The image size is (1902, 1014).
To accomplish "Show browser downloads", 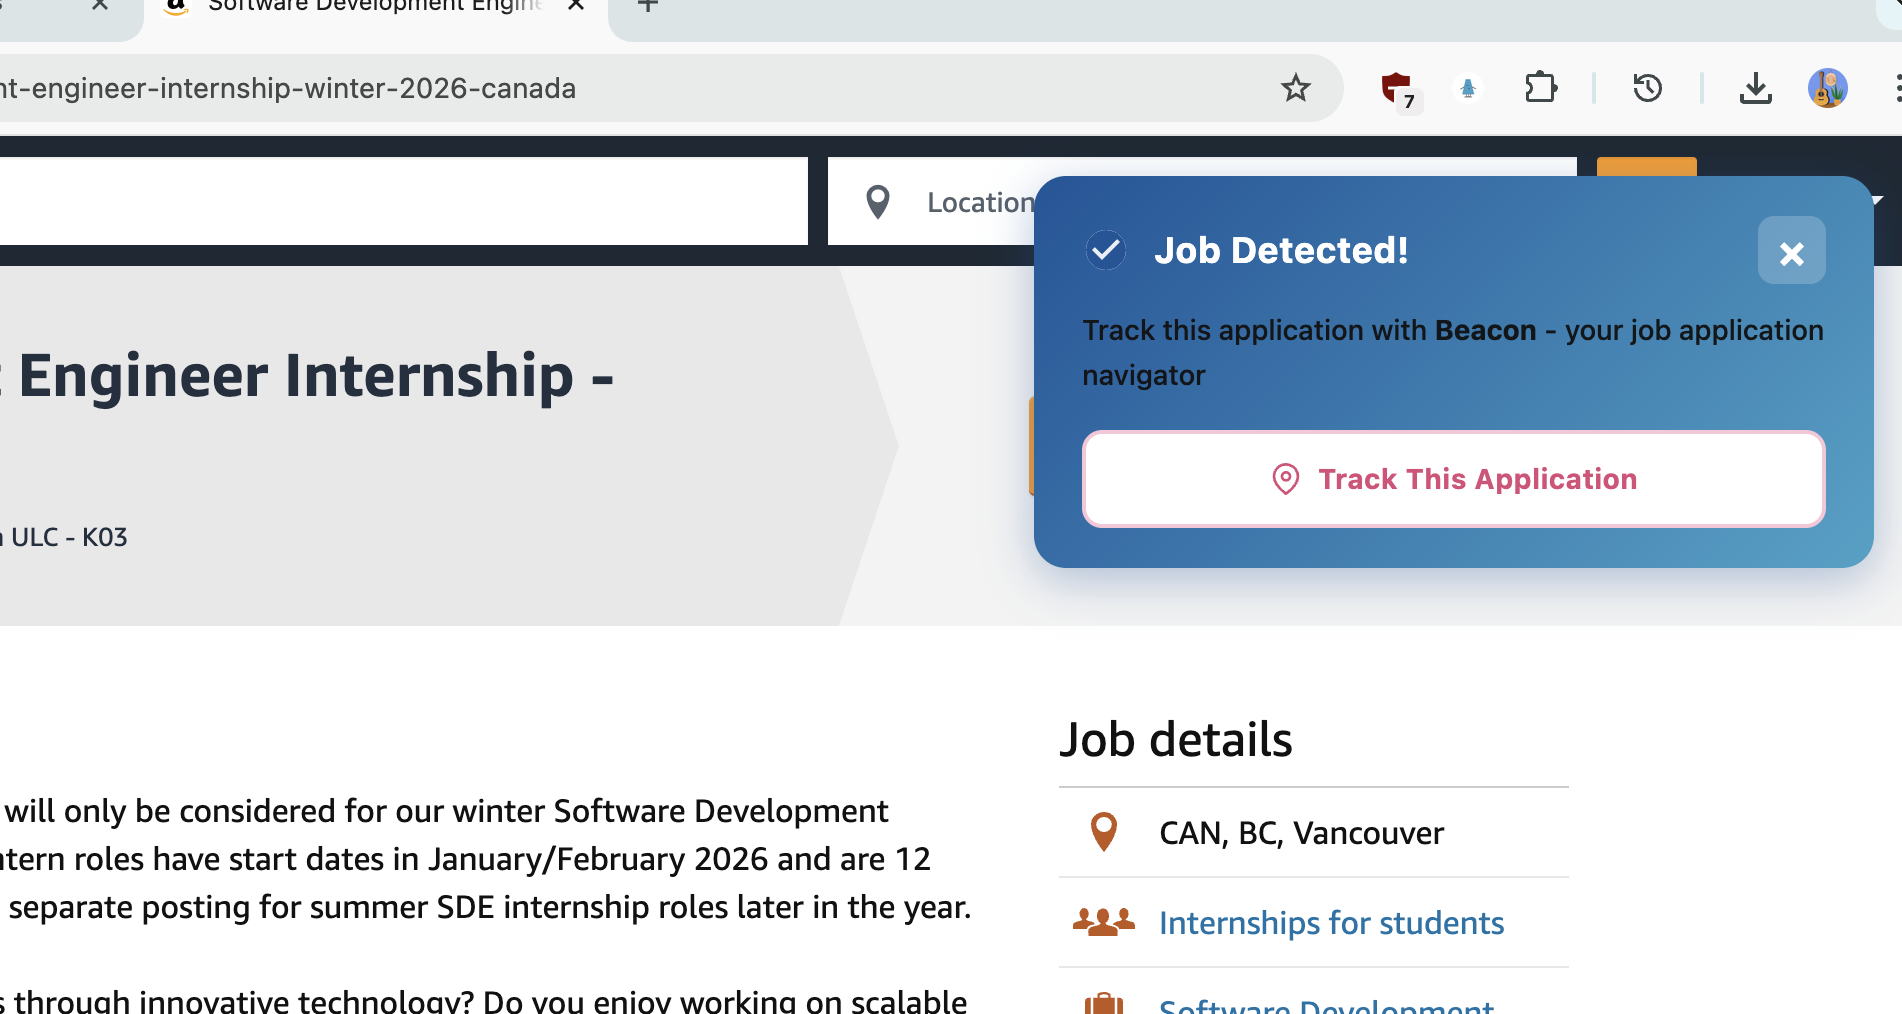I will (x=1755, y=88).
